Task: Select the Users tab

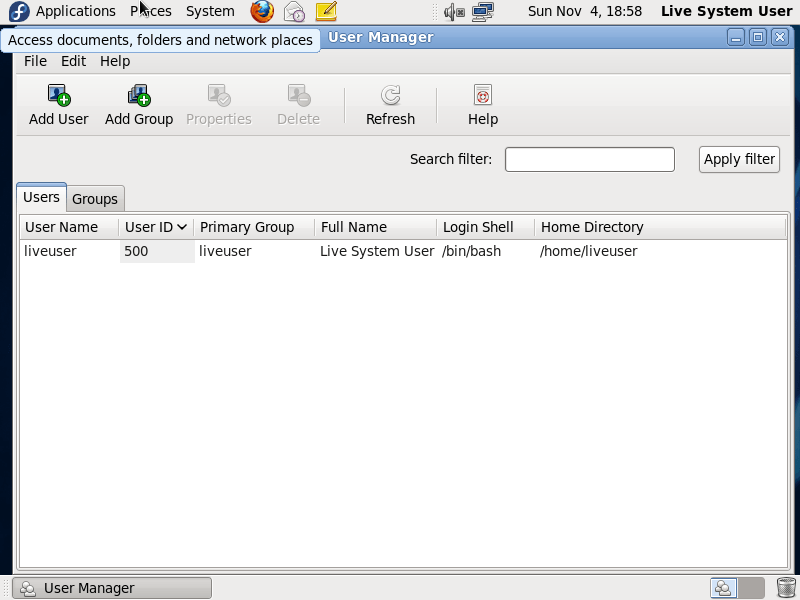Action: coord(41,197)
